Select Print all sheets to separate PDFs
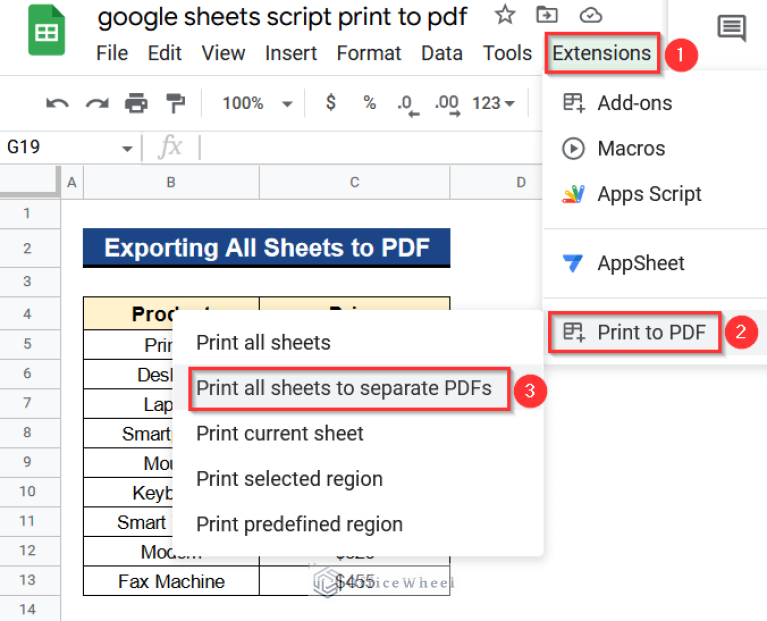Image resolution: width=767 pixels, height=621 pixels. point(358,388)
